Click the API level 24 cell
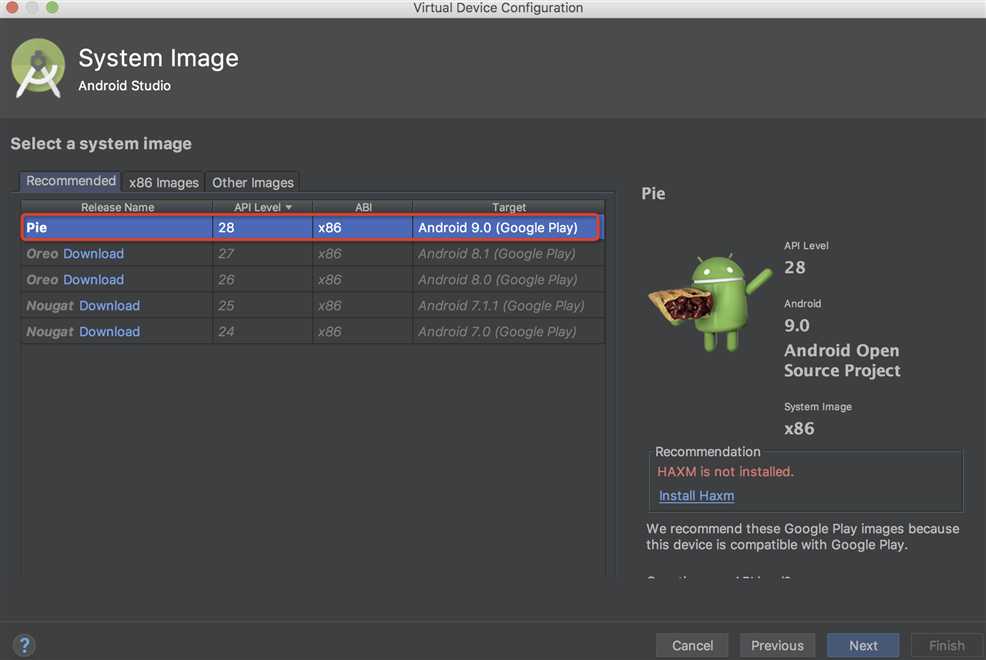This screenshot has height=660, width=986. pos(263,332)
